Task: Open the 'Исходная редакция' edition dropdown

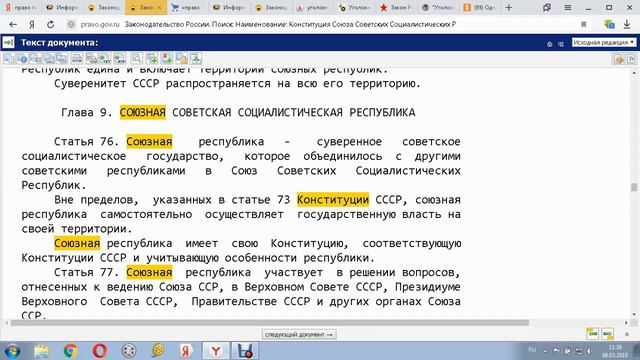Action: [604, 42]
